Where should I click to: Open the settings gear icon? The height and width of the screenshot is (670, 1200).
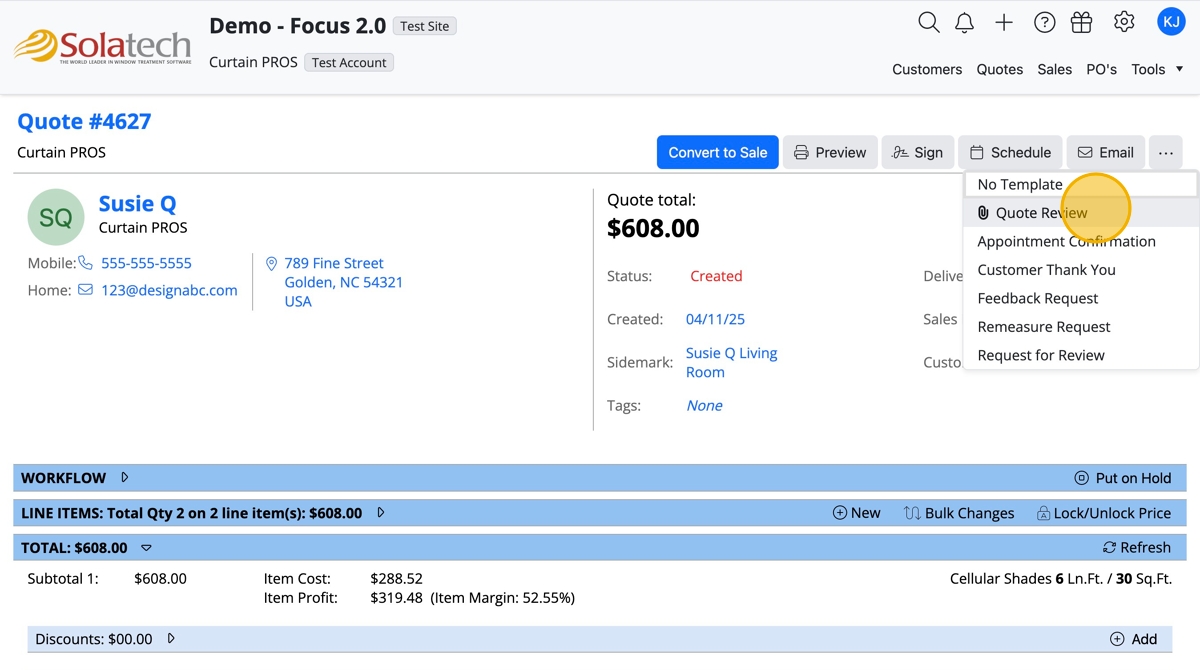coord(1124,22)
